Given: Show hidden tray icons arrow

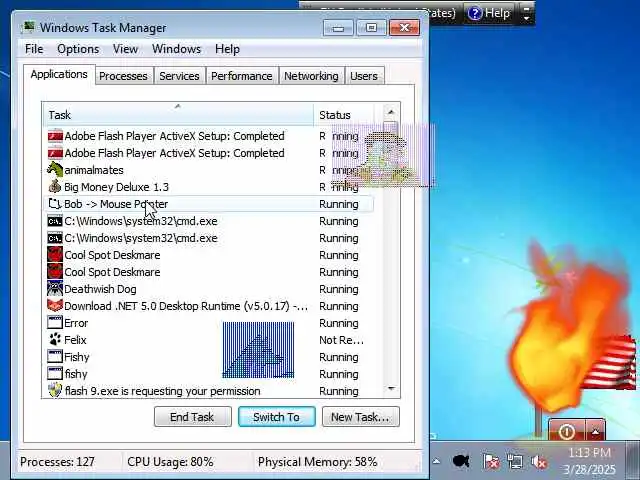Looking at the screenshot, I should pos(436,462).
